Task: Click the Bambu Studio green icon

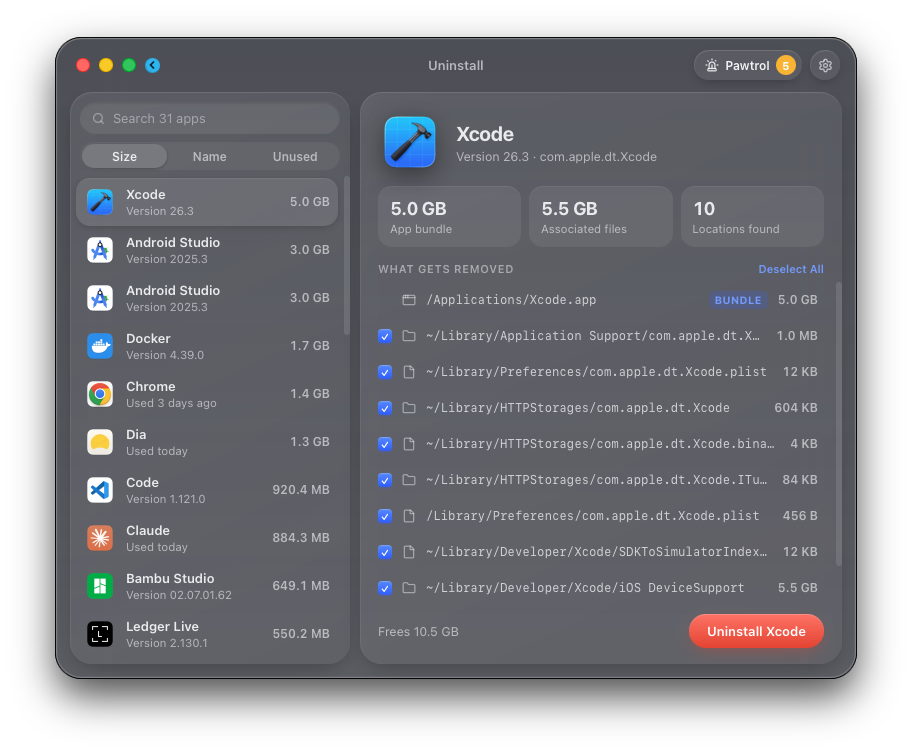Action: 100,586
